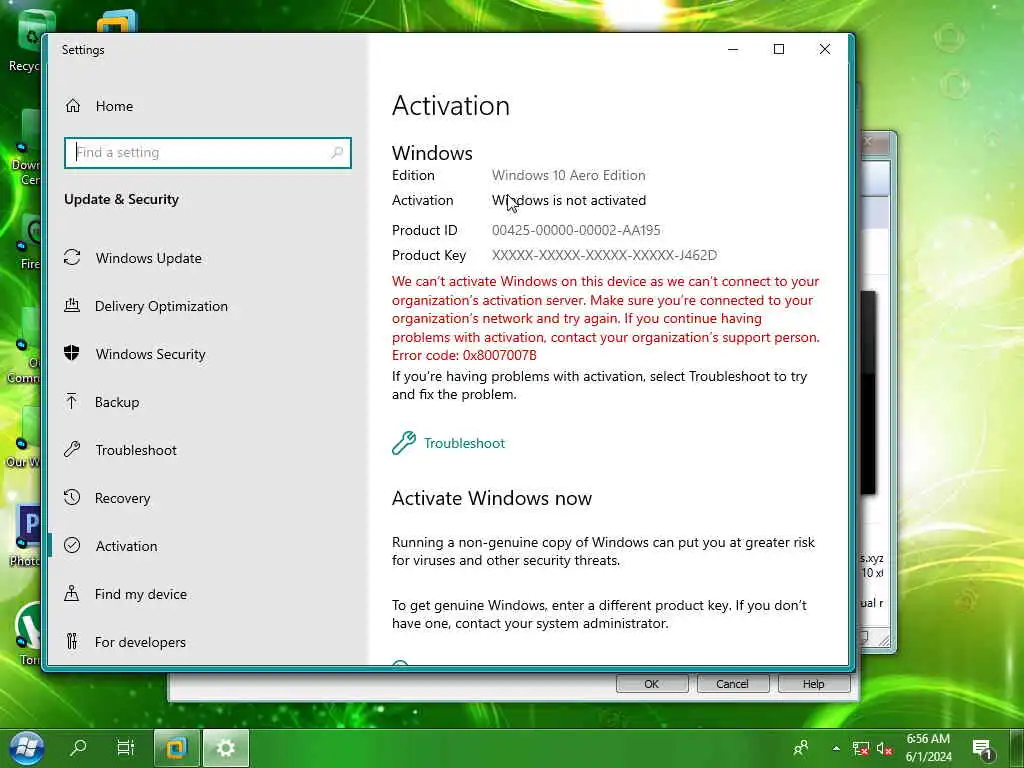Viewport: 1024px width, 768px height.
Task: Click OK in the background dialog
Action: pos(652,684)
